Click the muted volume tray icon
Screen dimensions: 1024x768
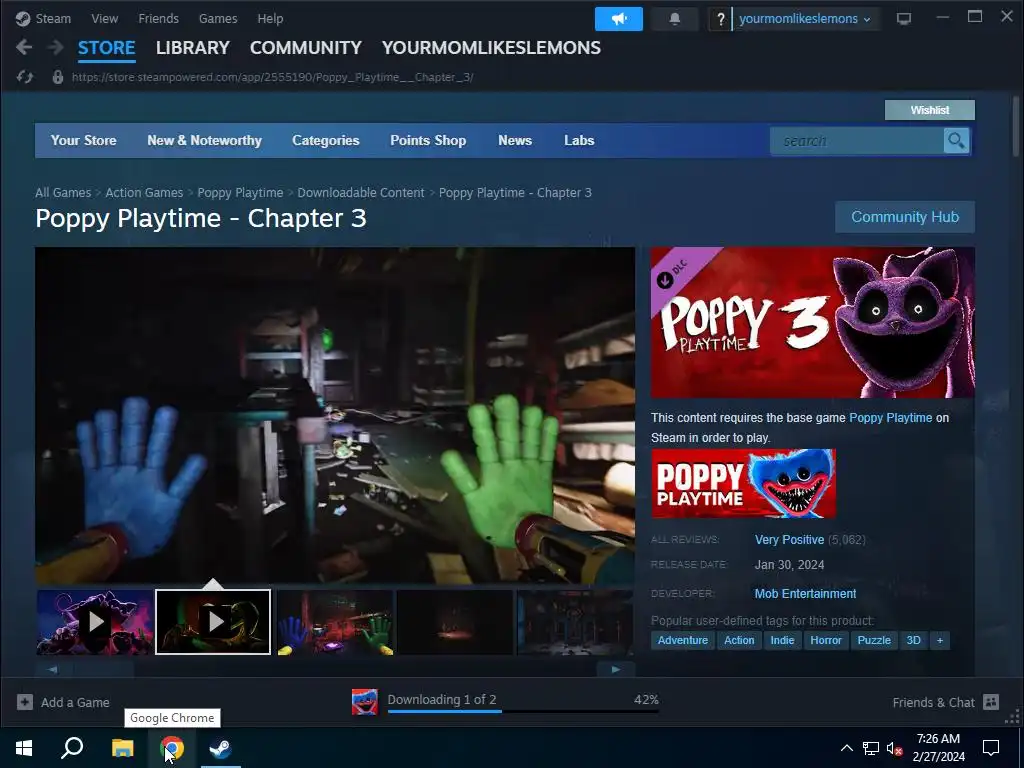coord(895,748)
